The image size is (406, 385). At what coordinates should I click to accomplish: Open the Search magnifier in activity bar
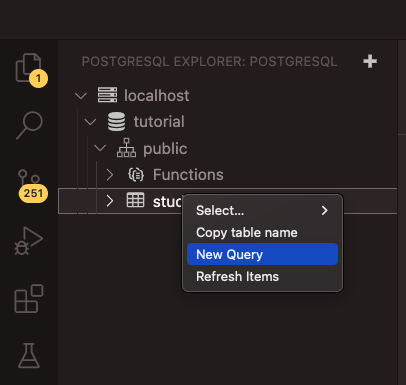pos(29,126)
